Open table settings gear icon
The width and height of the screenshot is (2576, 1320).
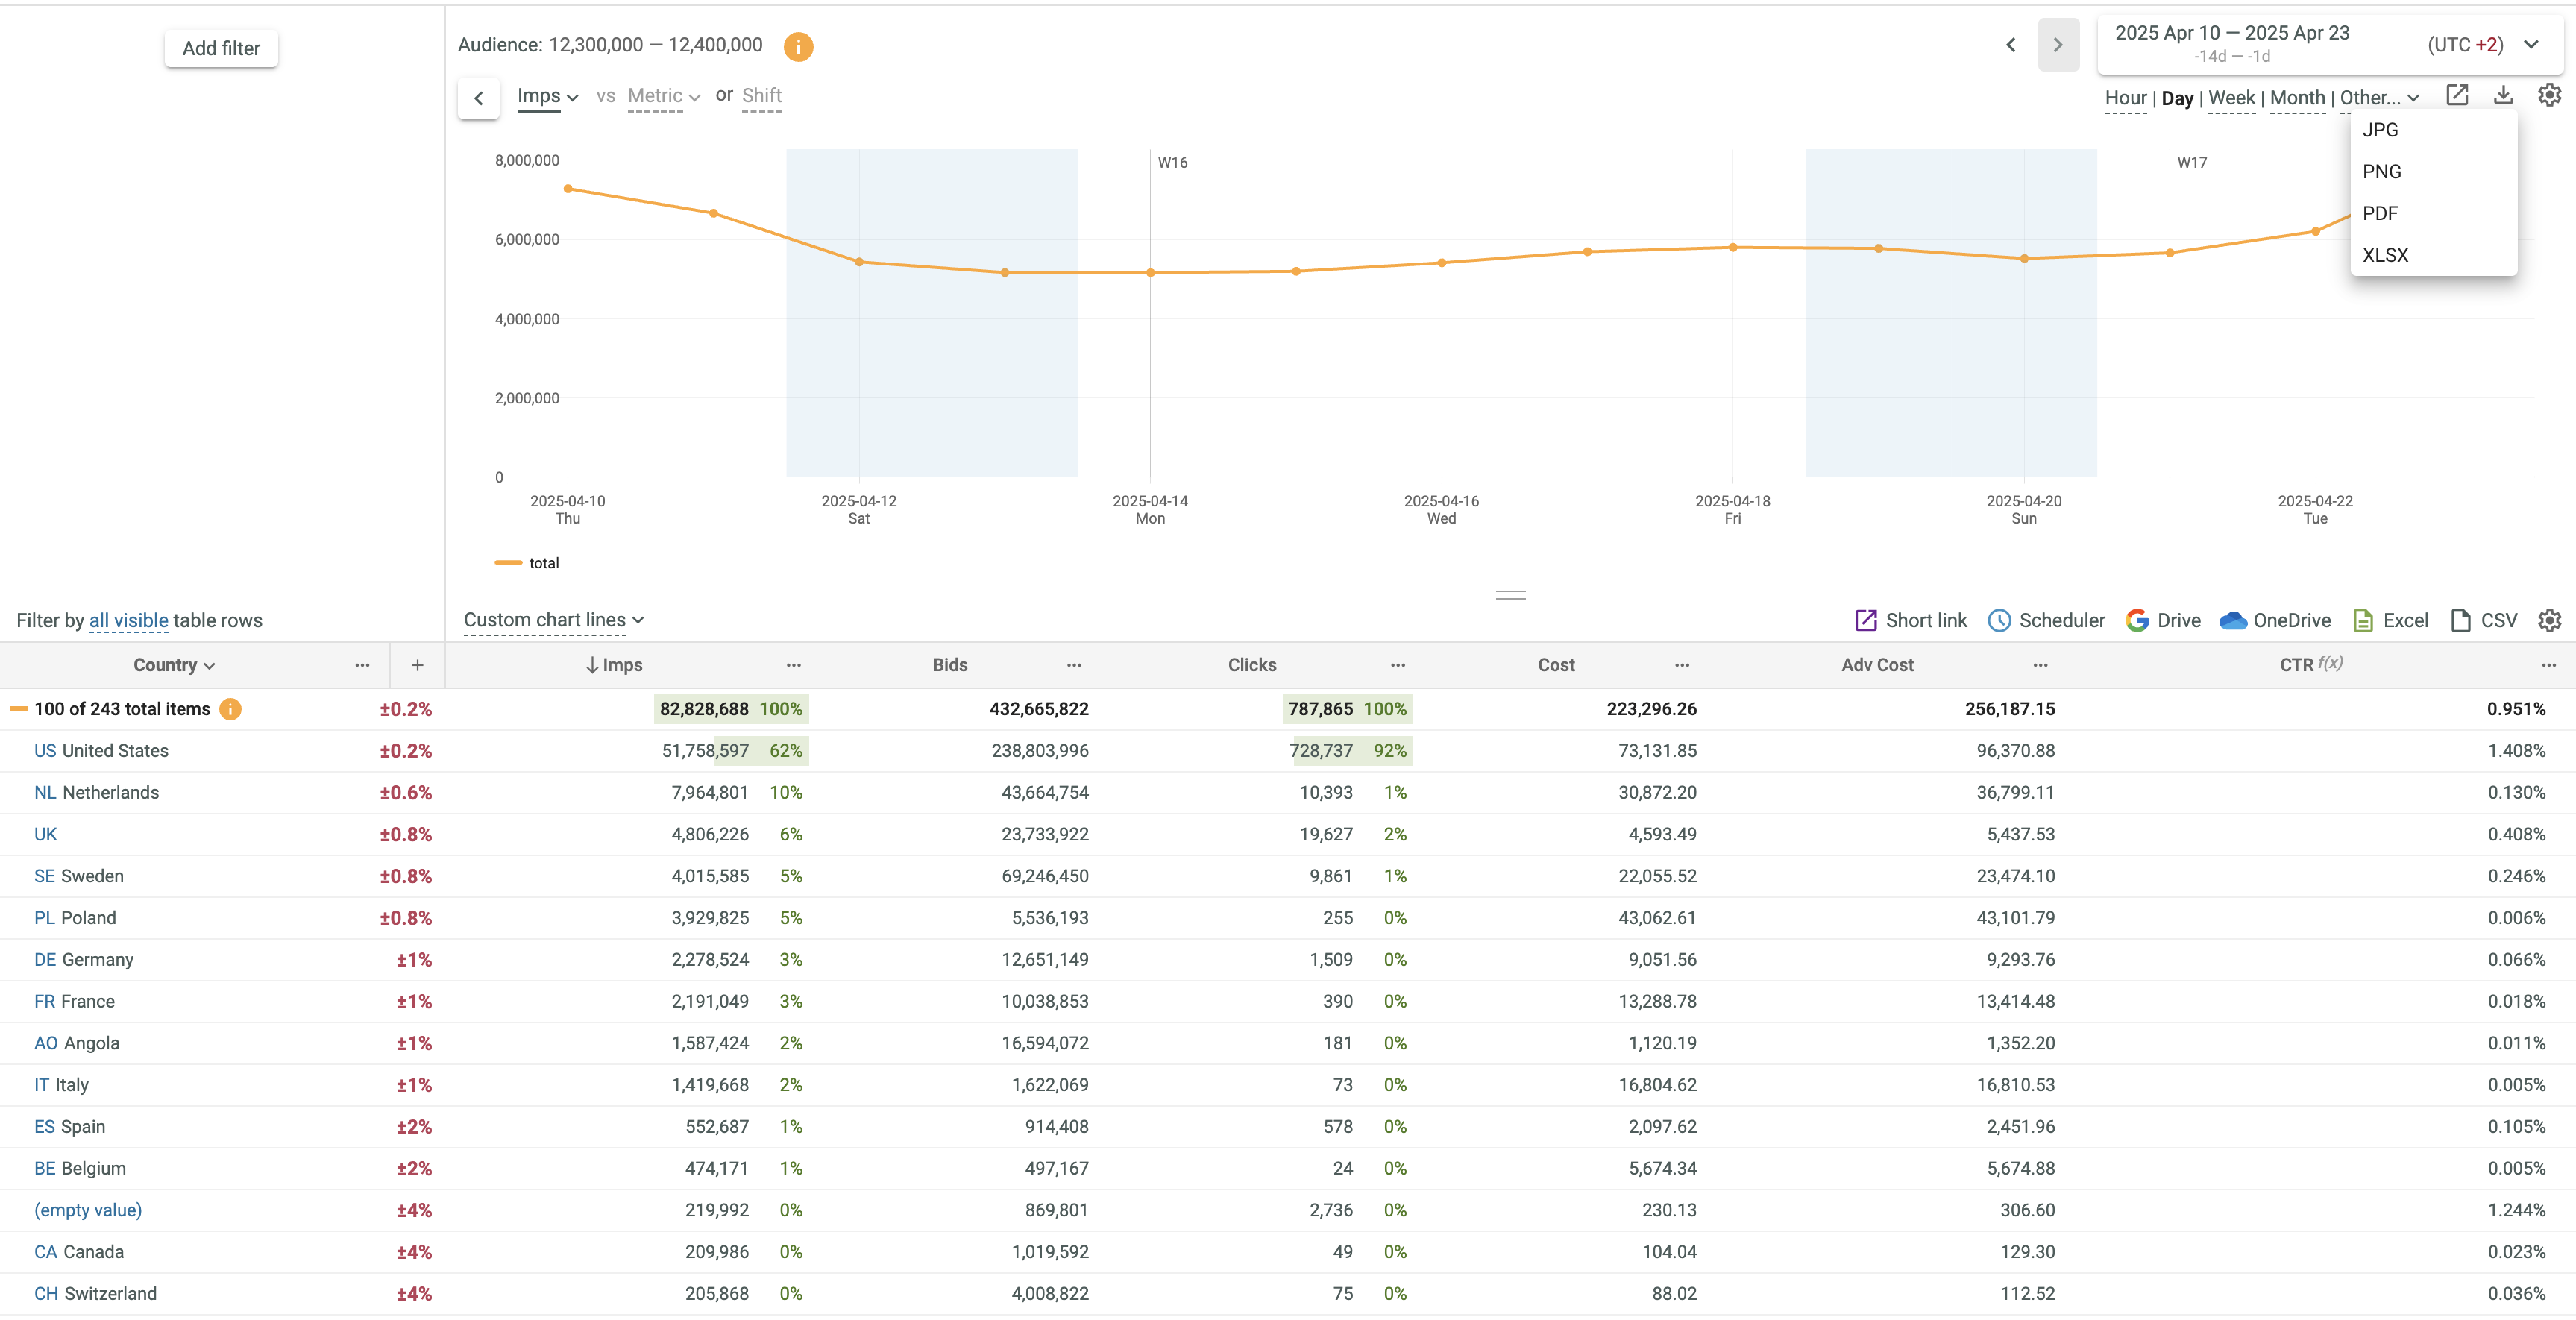click(x=2549, y=620)
